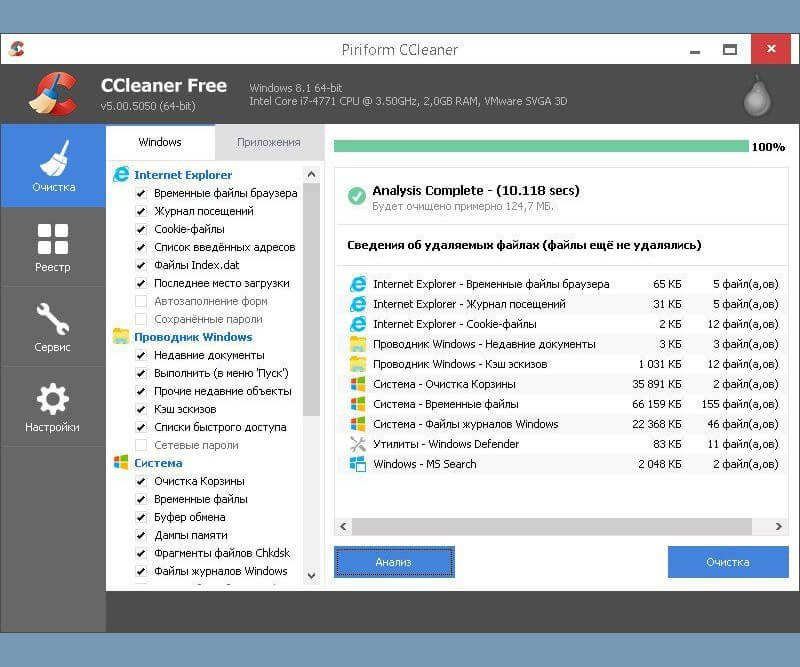The image size is (800, 667).
Task: Click the icon beside Windows - MS Search result
Action: click(x=358, y=464)
